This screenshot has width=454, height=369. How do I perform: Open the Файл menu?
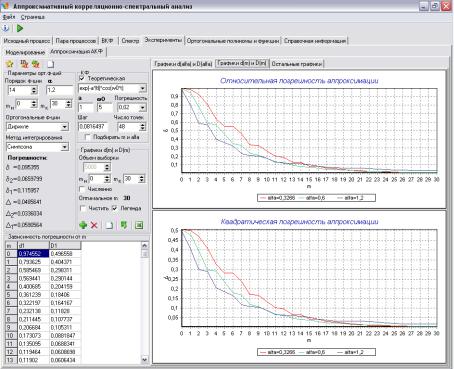pos(9,17)
